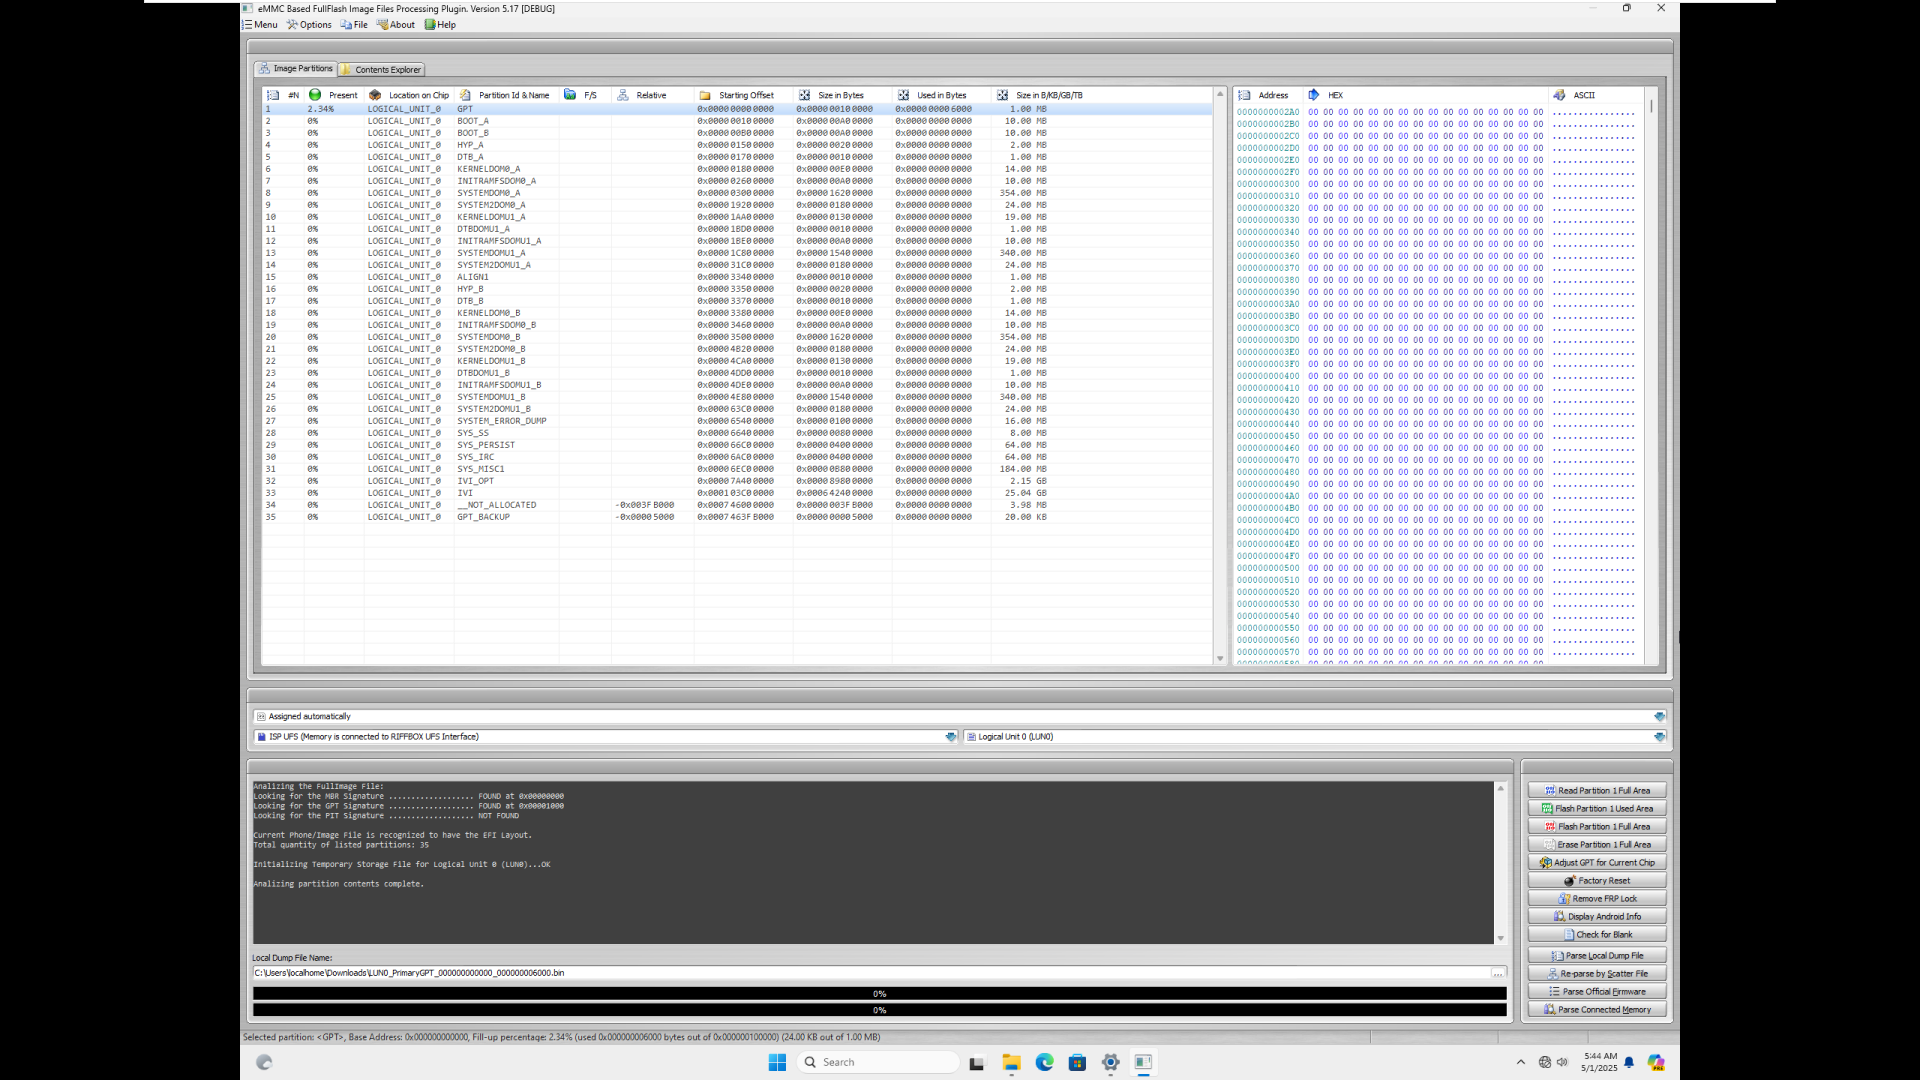
Task: Expand the Assigned automatically dropdown
Action: (x=1660, y=716)
